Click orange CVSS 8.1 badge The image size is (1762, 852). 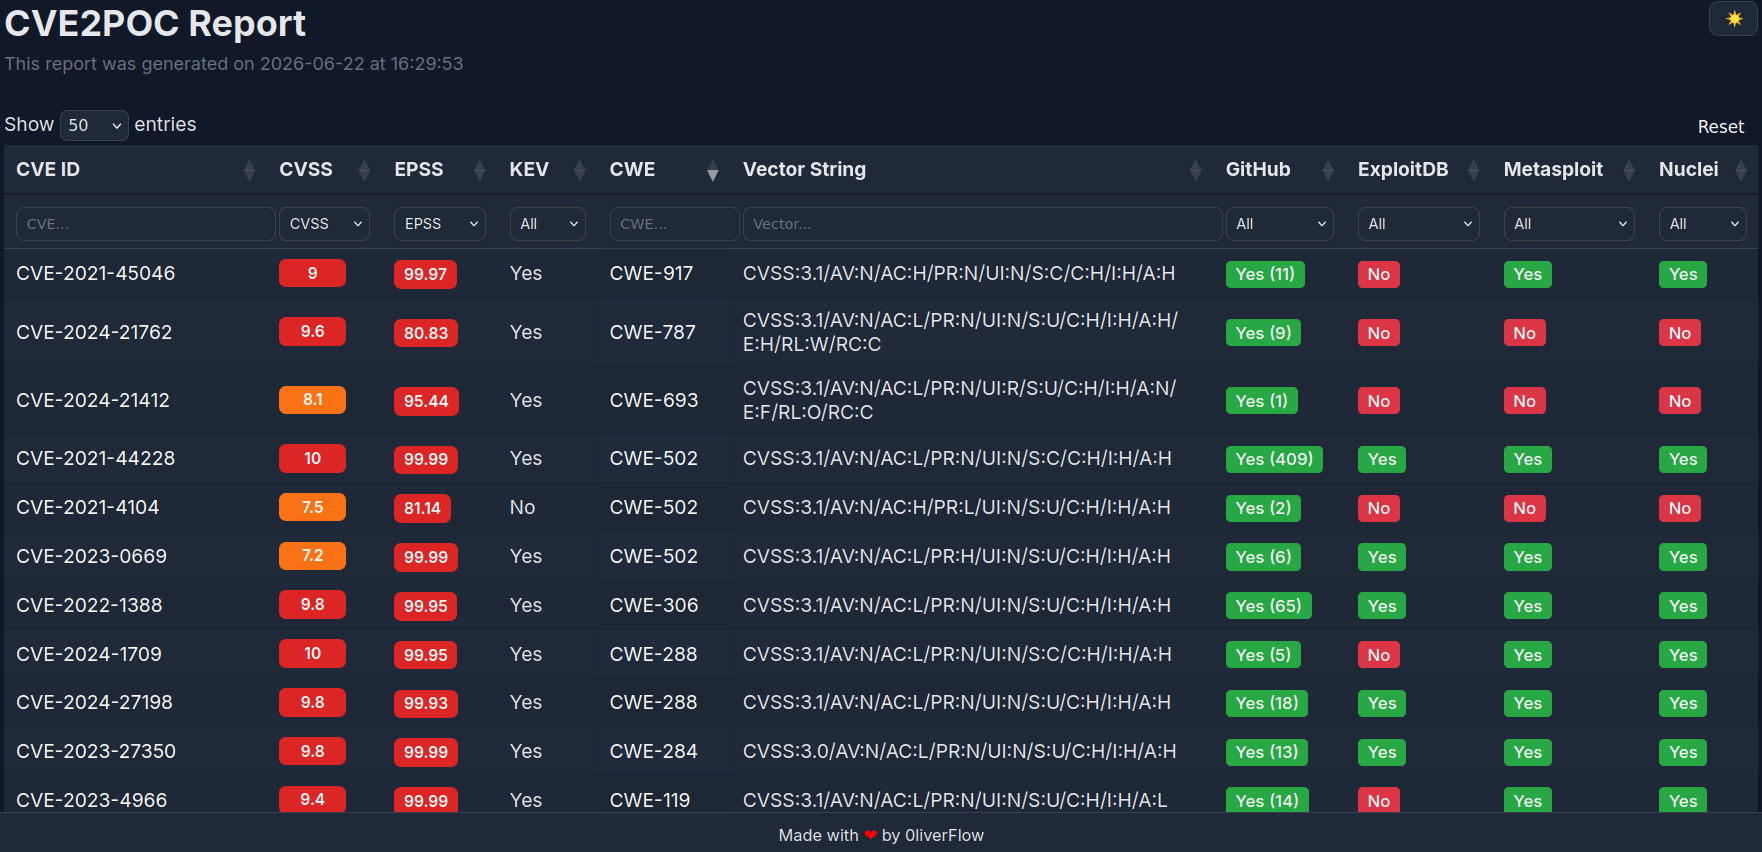click(312, 400)
